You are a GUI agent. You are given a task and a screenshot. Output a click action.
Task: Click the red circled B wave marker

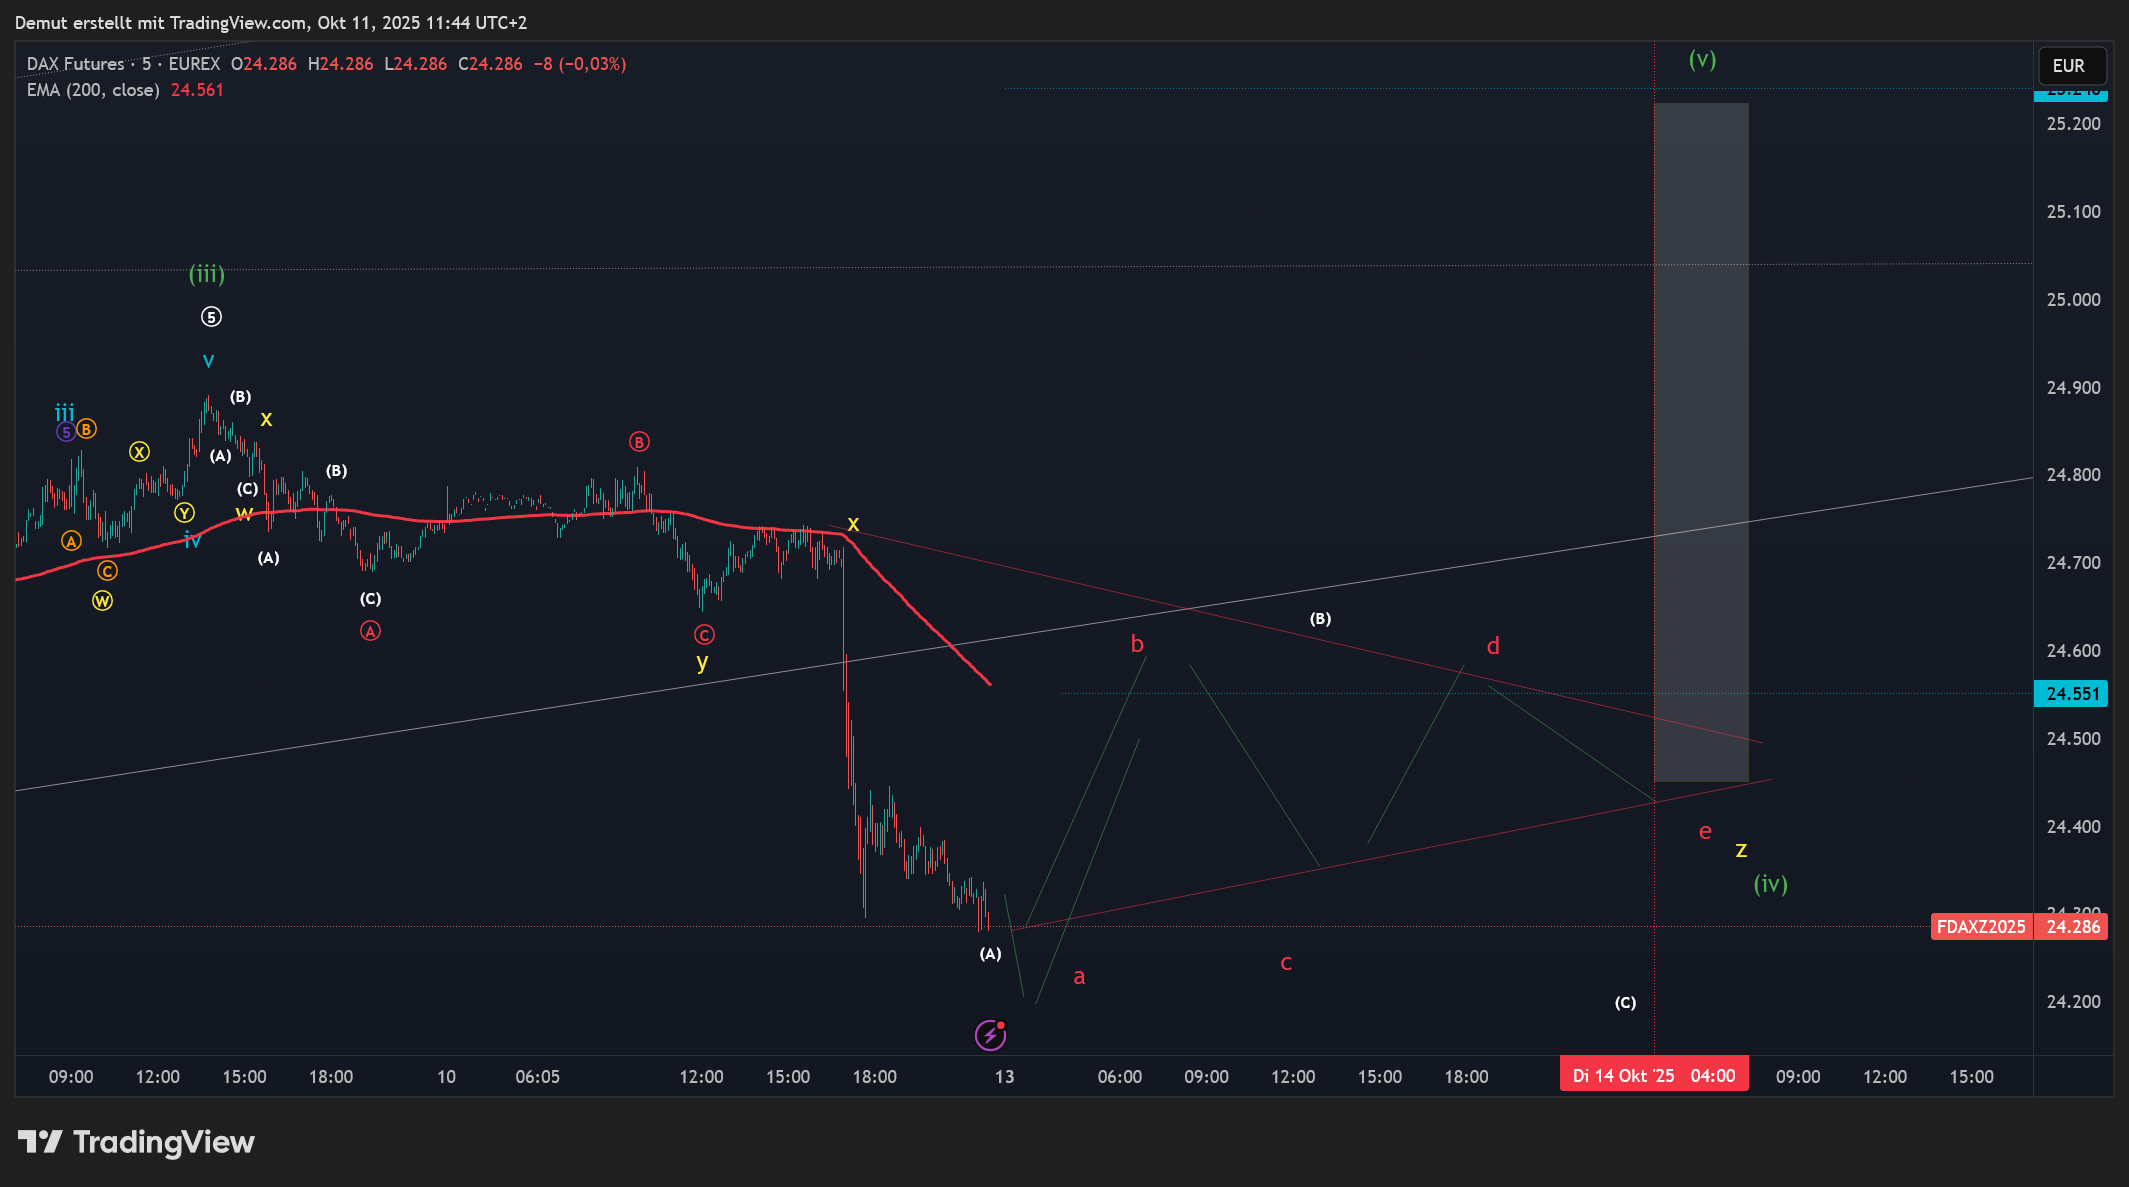pyautogui.click(x=639, y=442)
